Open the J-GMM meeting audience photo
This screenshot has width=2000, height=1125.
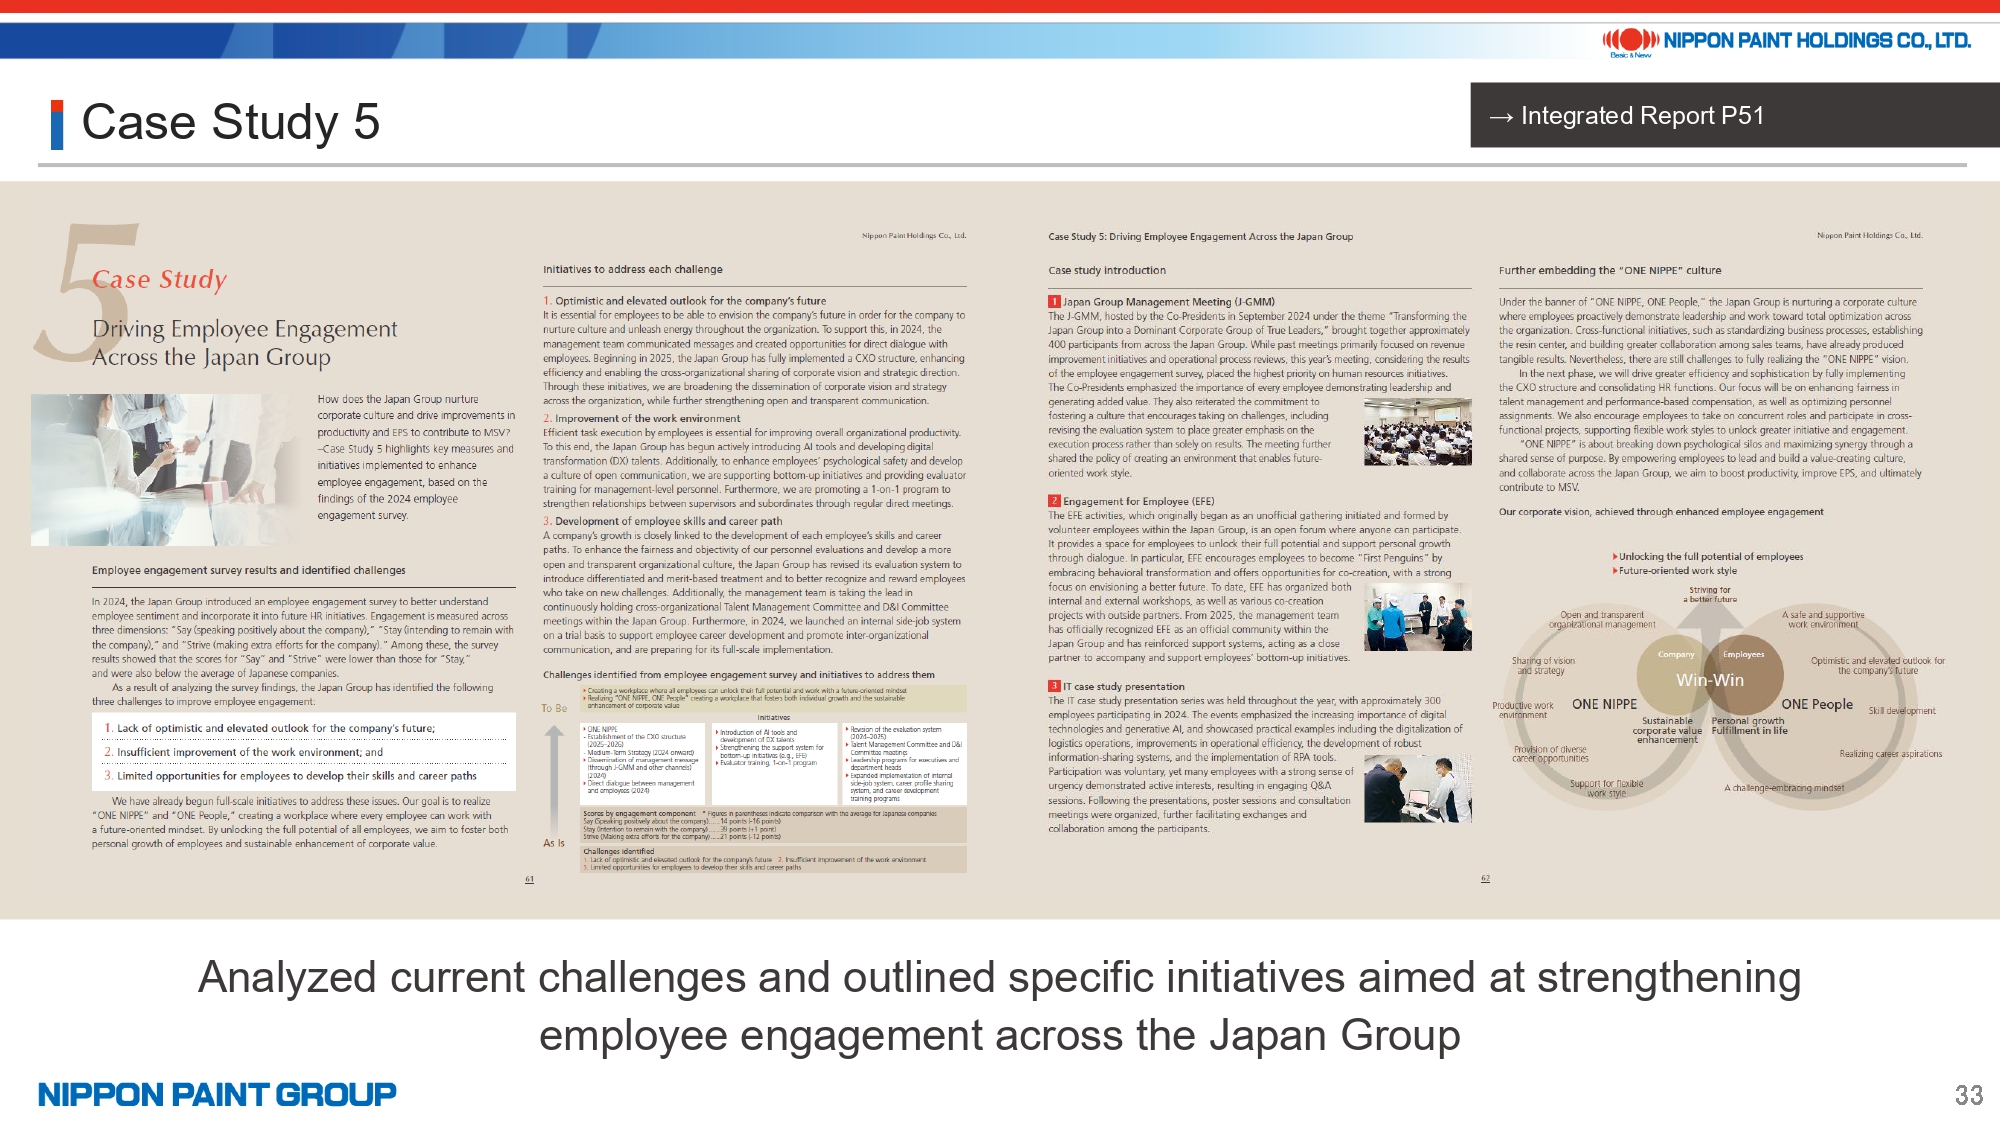[x=1417, y=432]
